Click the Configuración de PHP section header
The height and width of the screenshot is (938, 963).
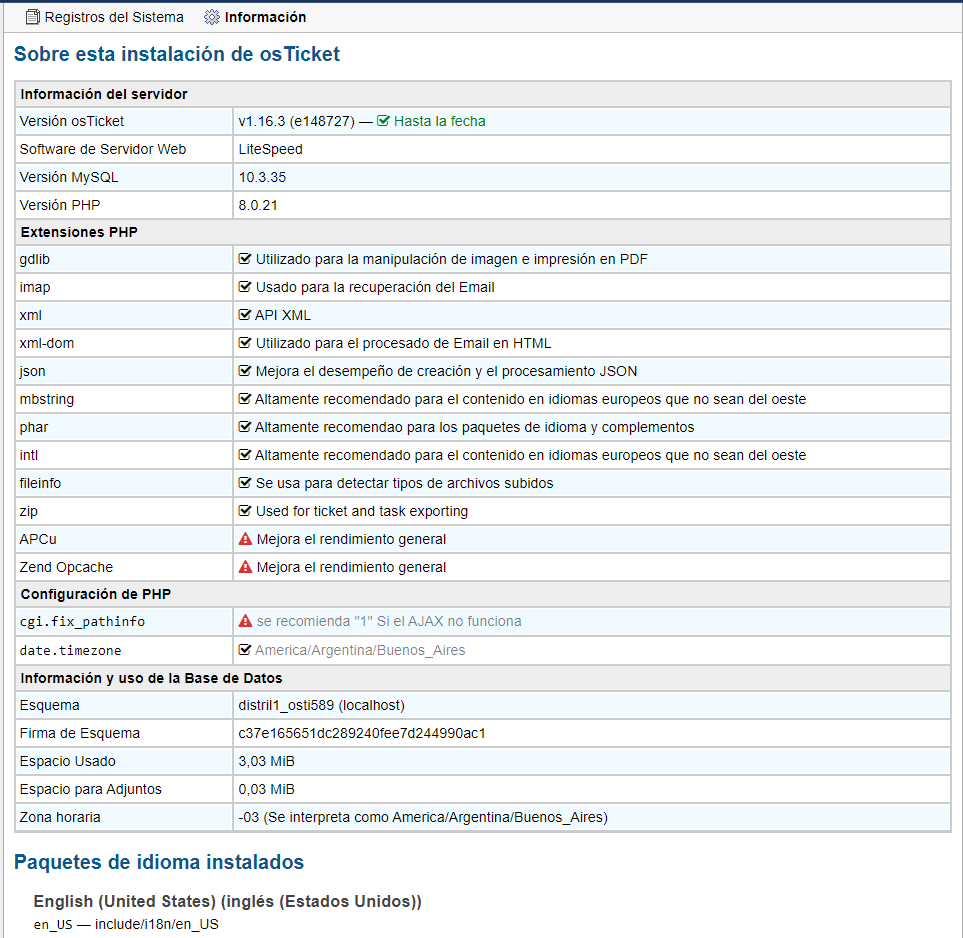point(96,594)
